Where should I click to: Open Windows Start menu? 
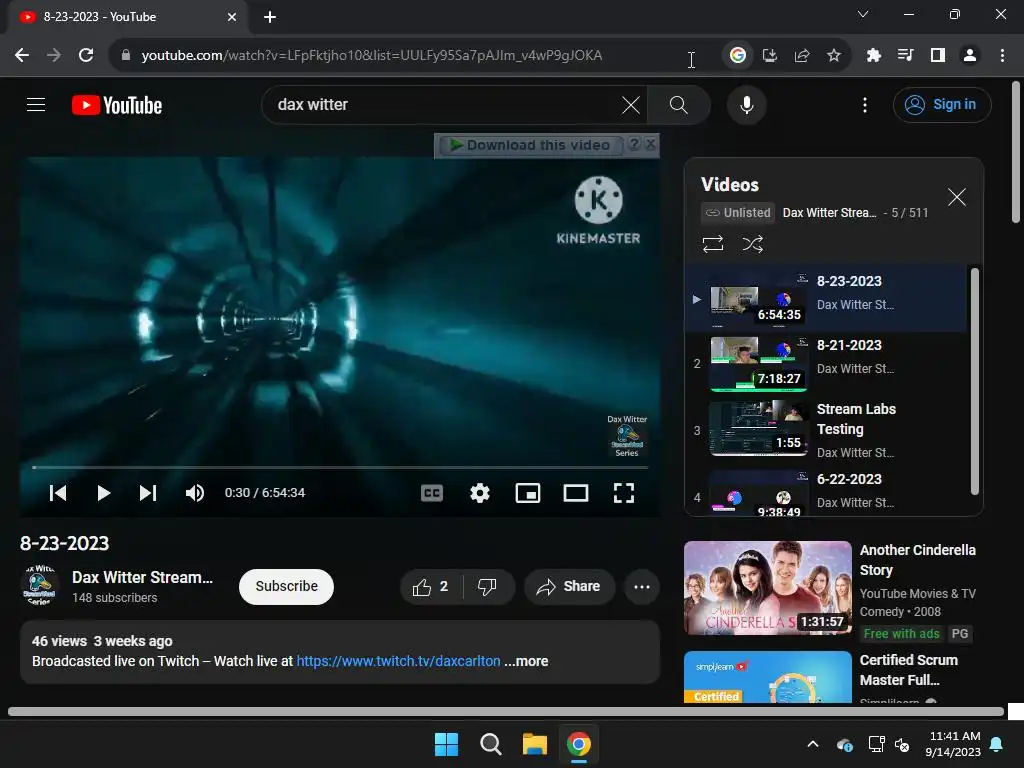[447, 744]
